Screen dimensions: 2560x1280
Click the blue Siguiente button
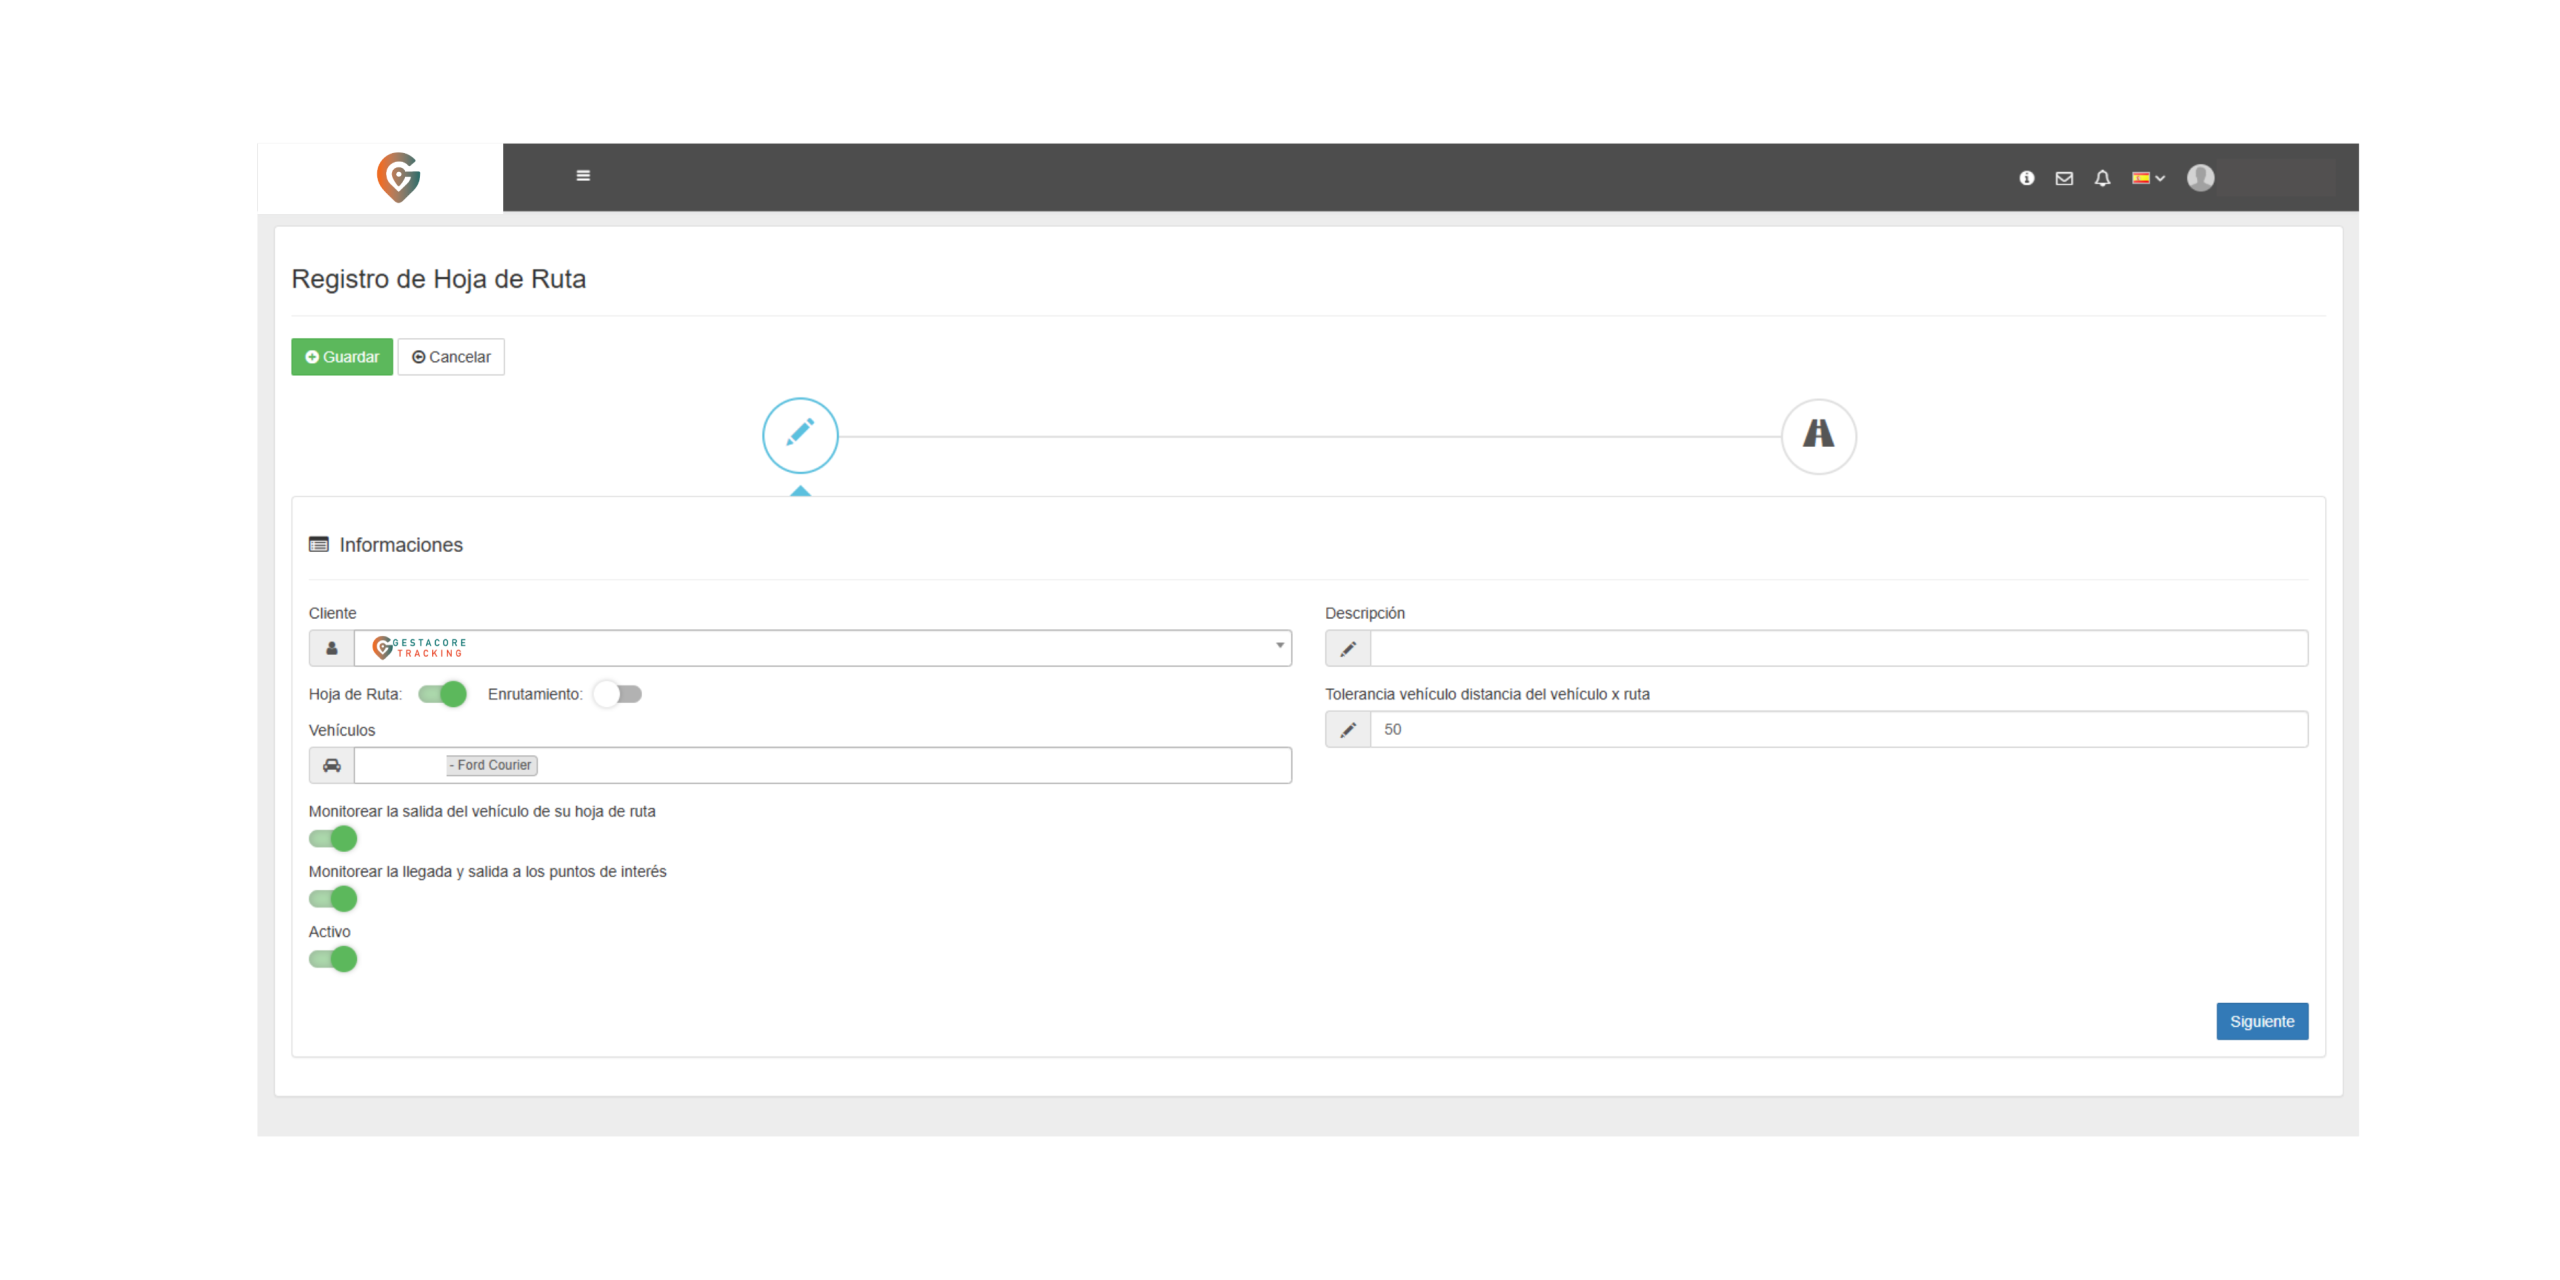click(x=2261, y=1021)
